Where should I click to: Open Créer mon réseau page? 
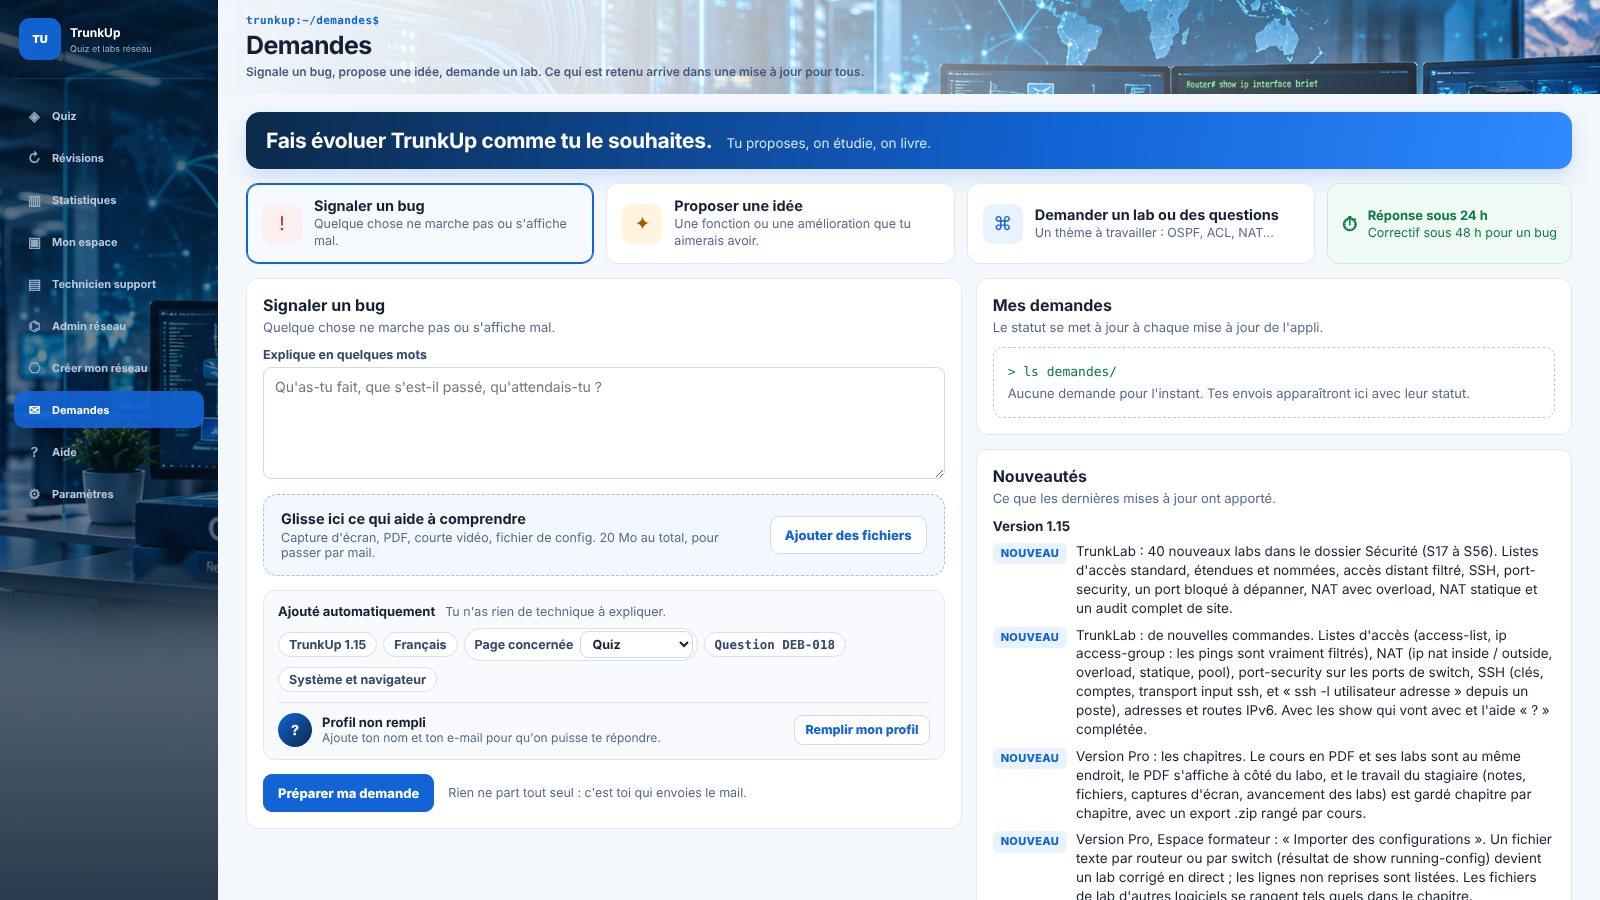coord(109,368)
